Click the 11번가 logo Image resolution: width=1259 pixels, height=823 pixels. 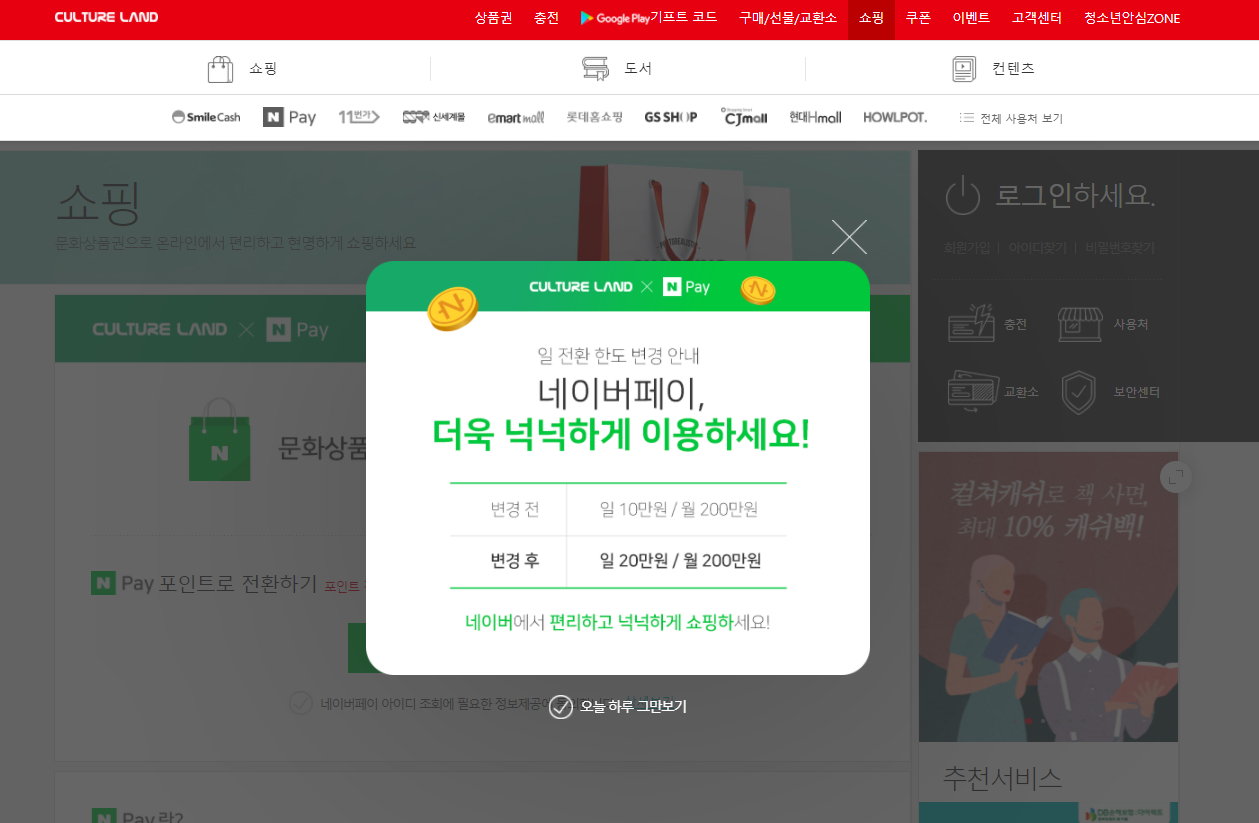(359, 117)
